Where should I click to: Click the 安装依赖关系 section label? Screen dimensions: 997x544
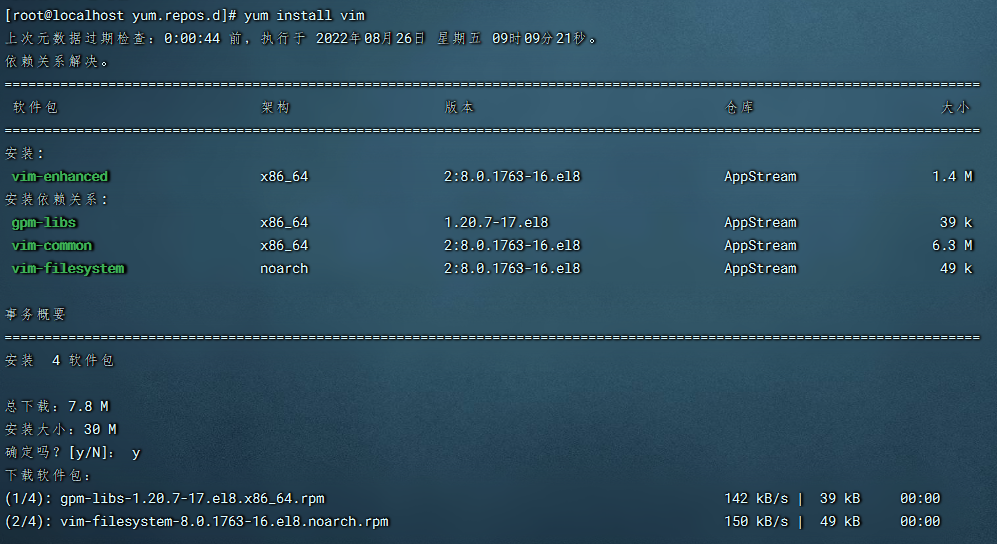click(57, 200)
